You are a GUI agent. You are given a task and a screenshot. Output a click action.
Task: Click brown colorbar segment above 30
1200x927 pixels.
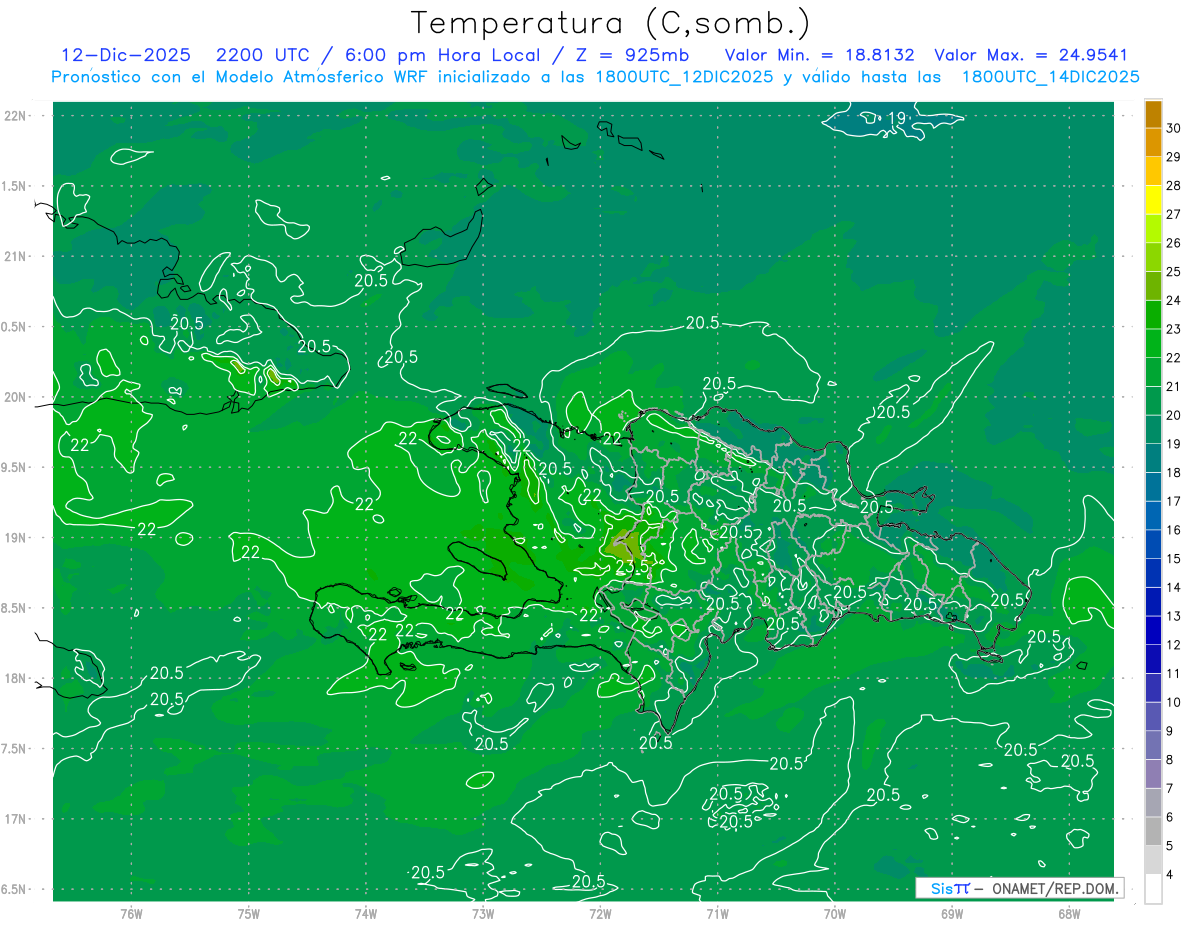[1153, 114]
